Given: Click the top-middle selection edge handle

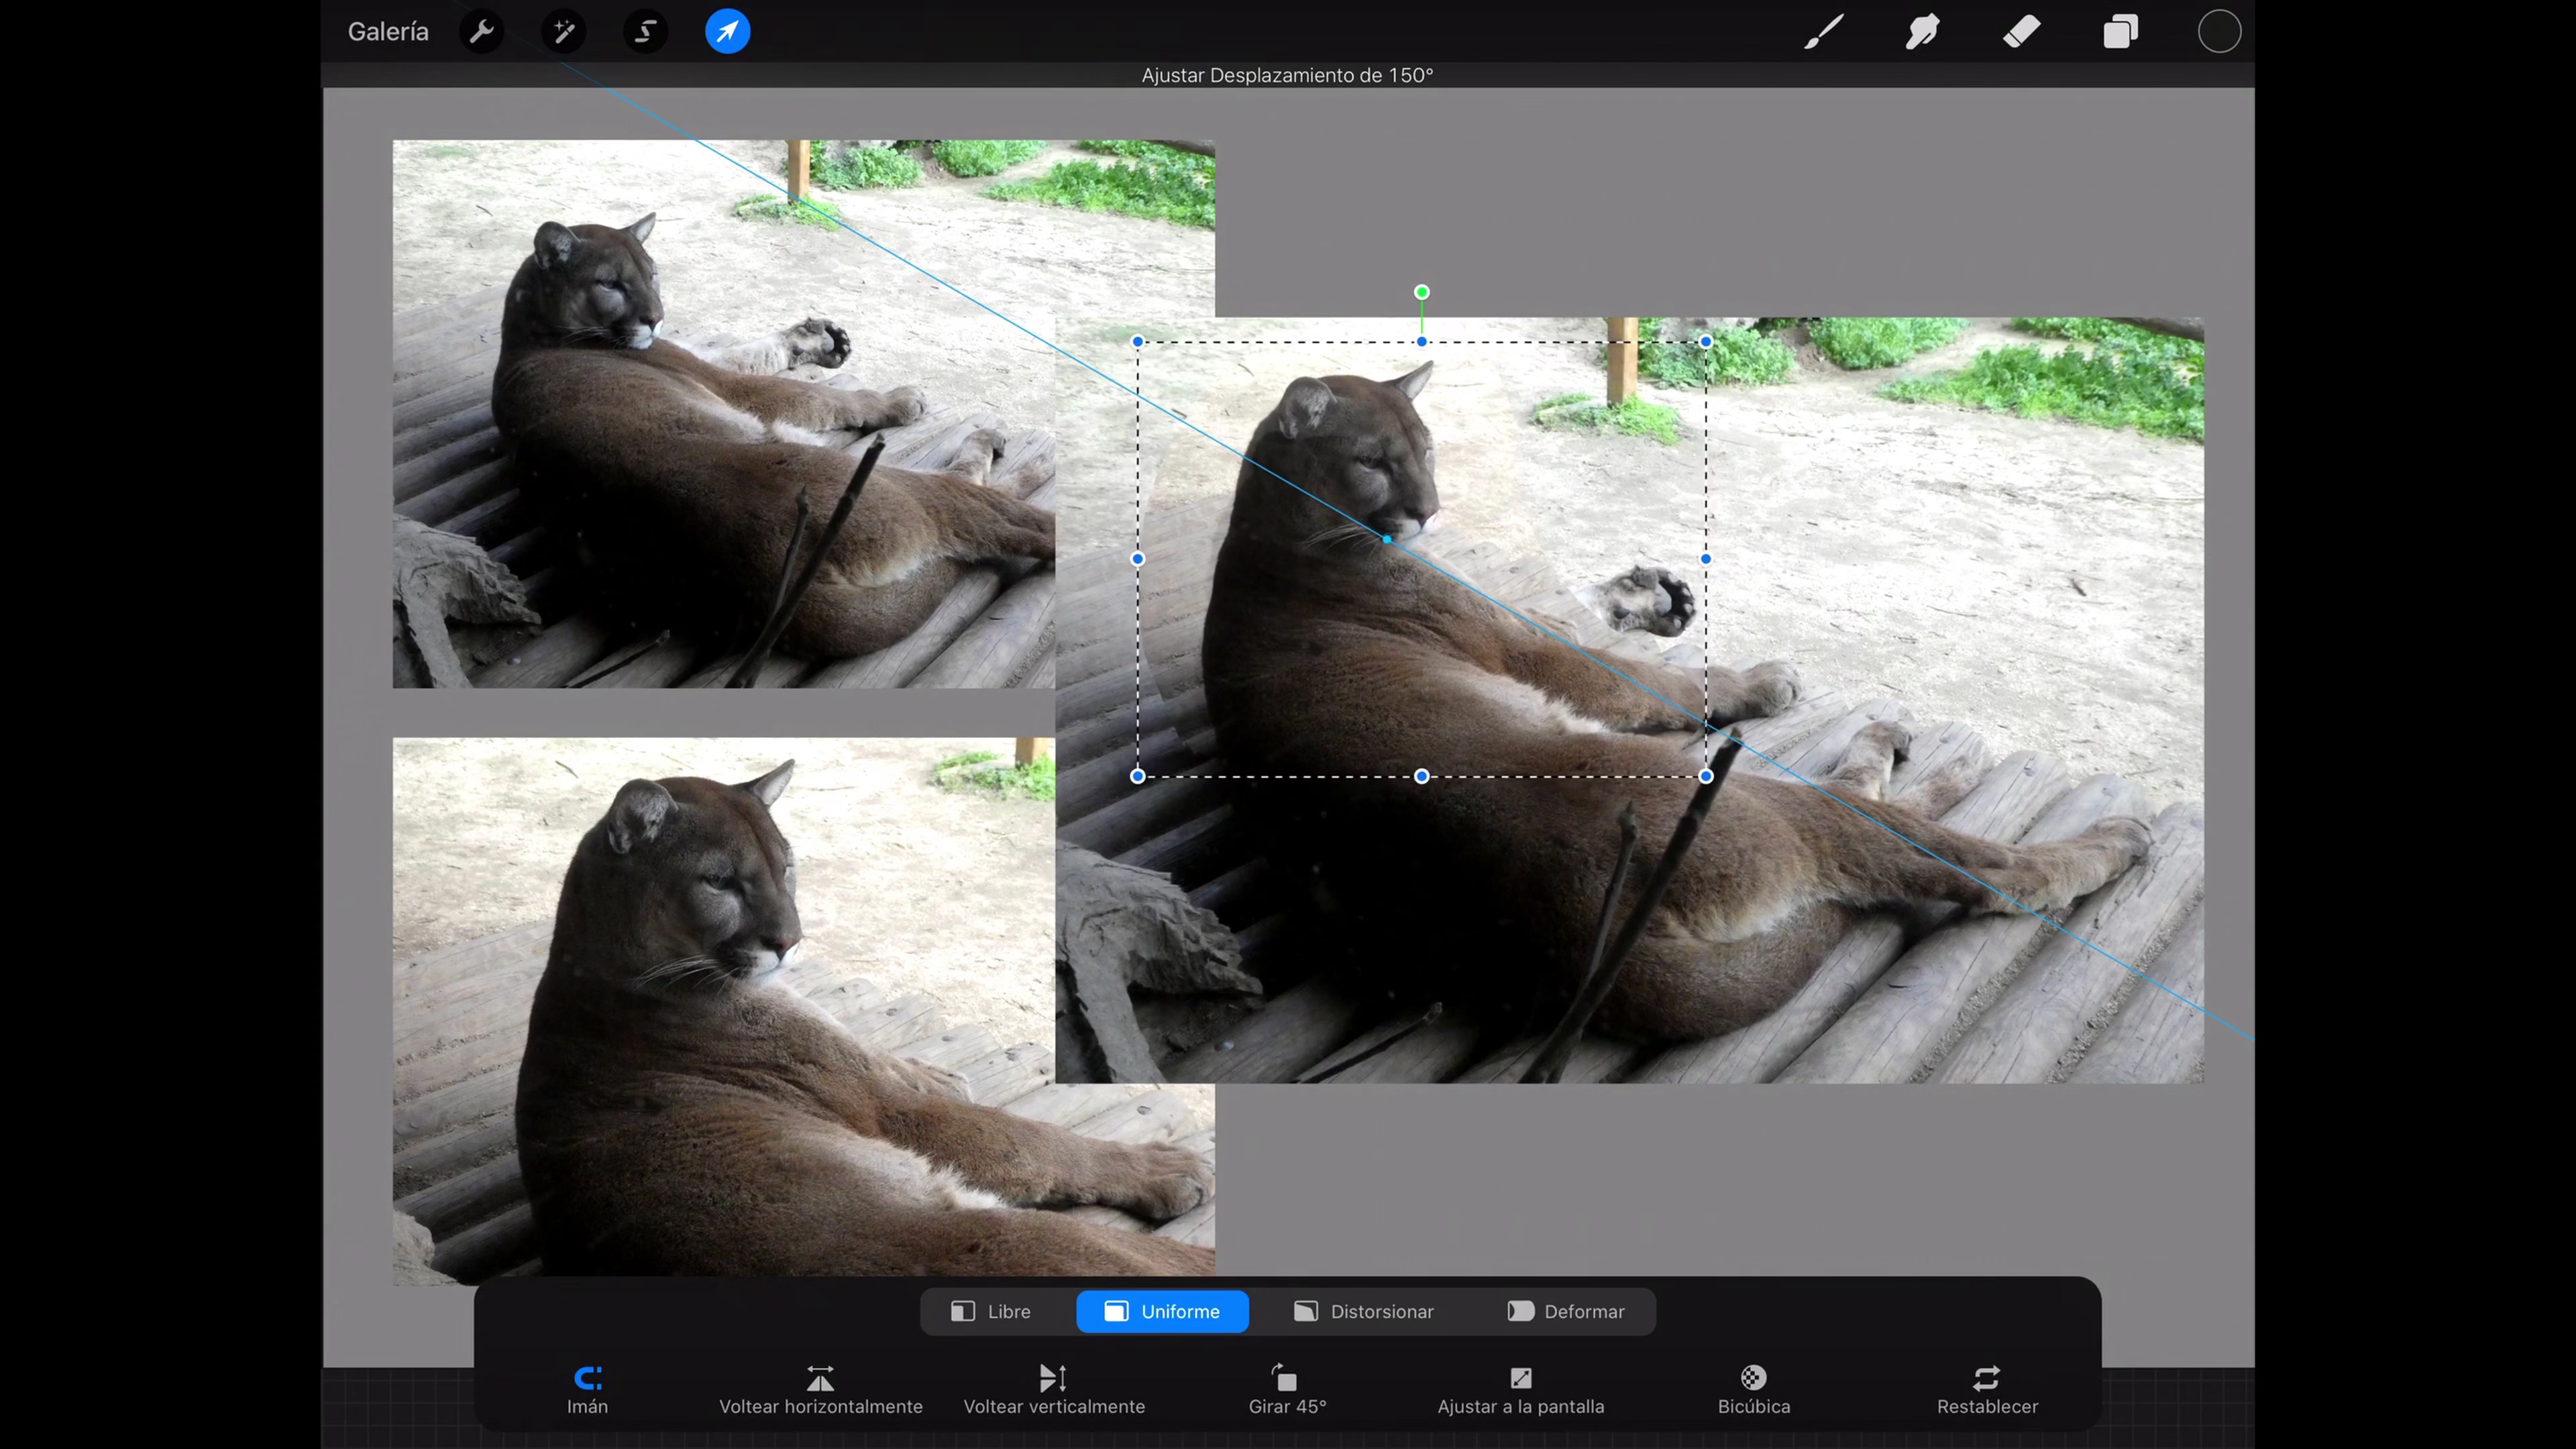Looking at the screenshot, I should pyautogui.click(x=1422, y=342).
